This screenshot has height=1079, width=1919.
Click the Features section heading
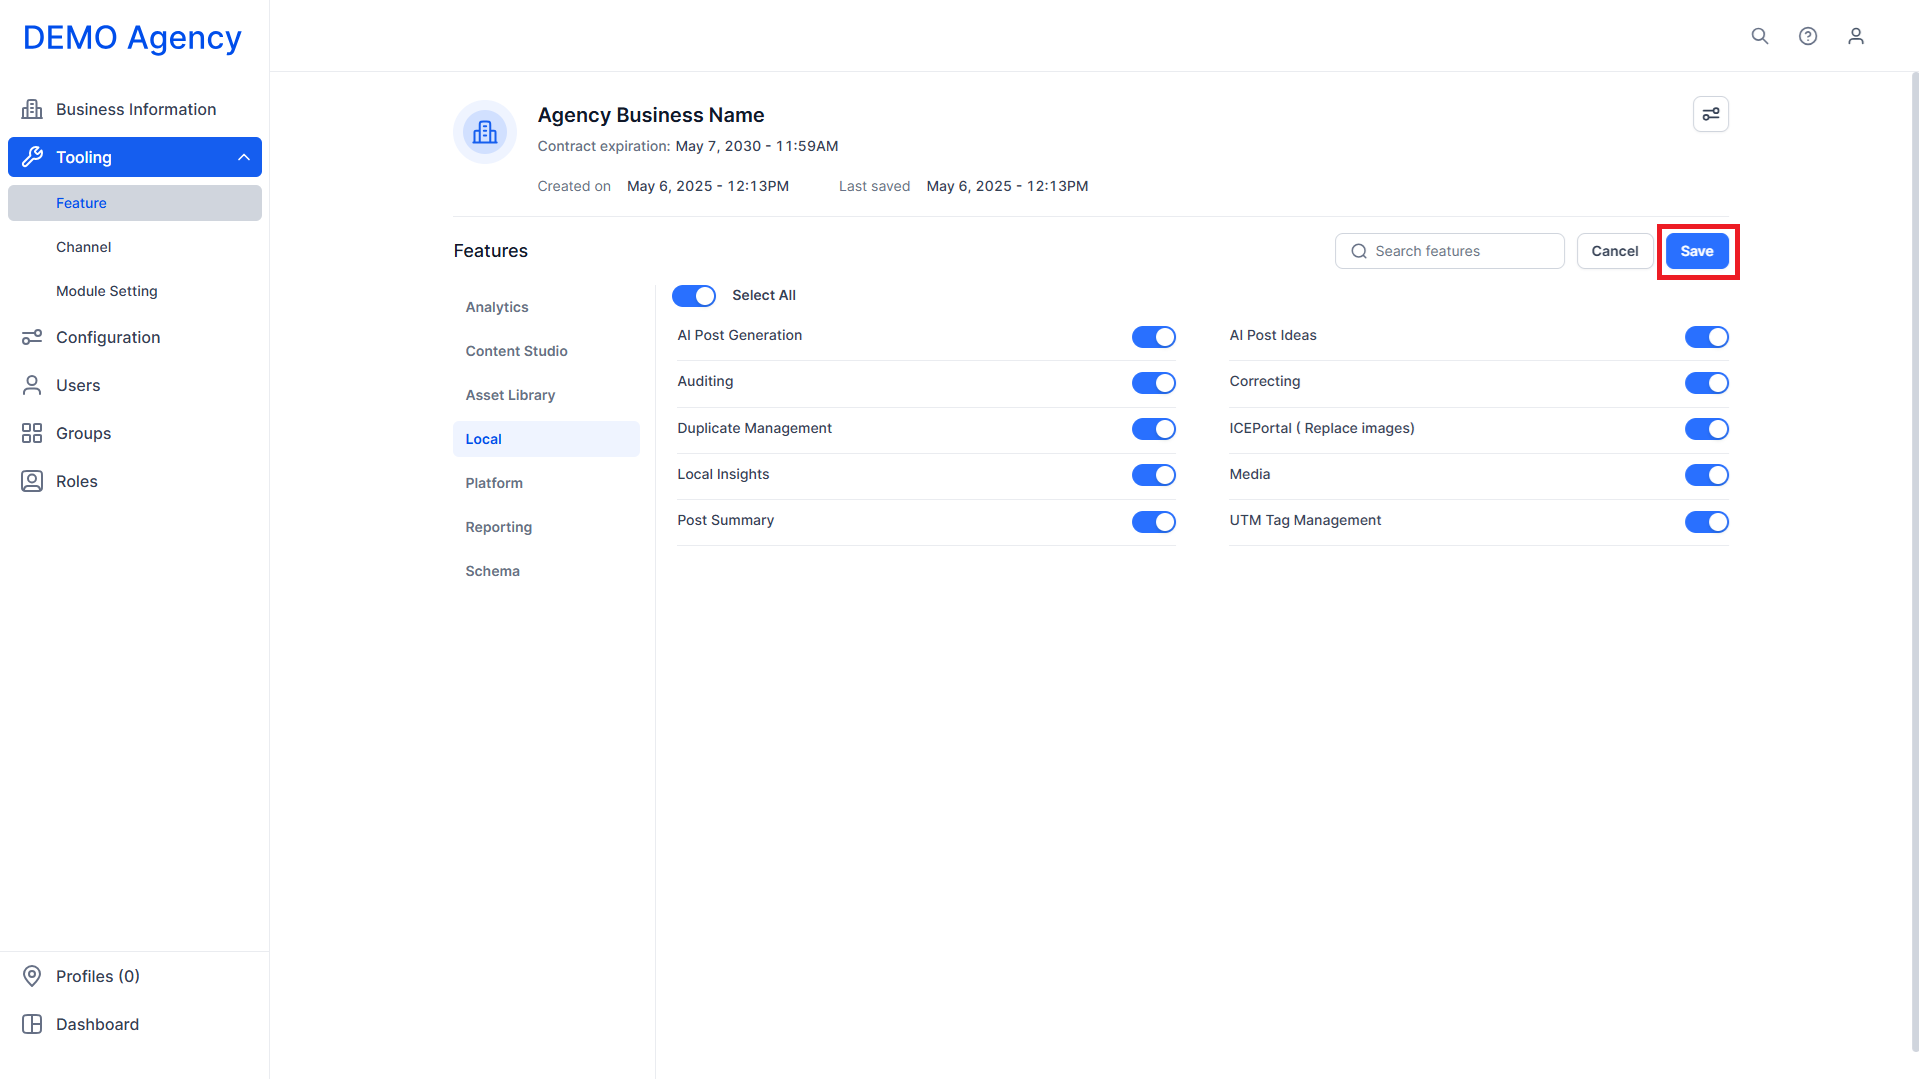(x=491, y=251)
